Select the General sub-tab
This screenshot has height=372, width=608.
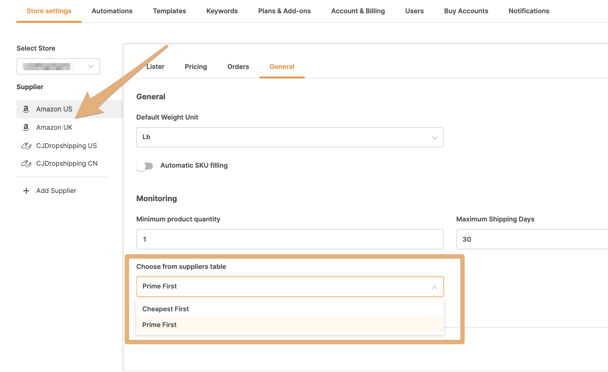(x=282, y=67)
